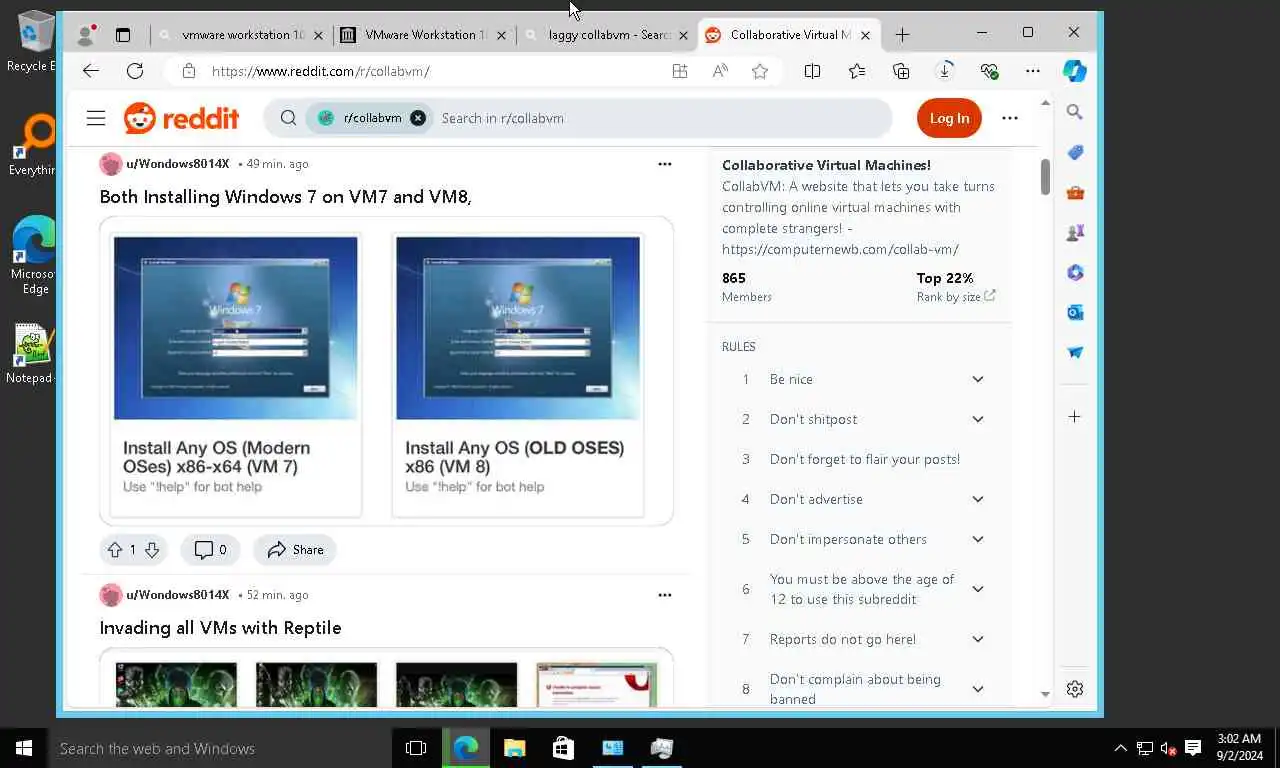The width and height of the screenshot is (1280, 768).
Task: Open Task View on the taskbar
Action: pyautogui.click(x=416, y=748)
